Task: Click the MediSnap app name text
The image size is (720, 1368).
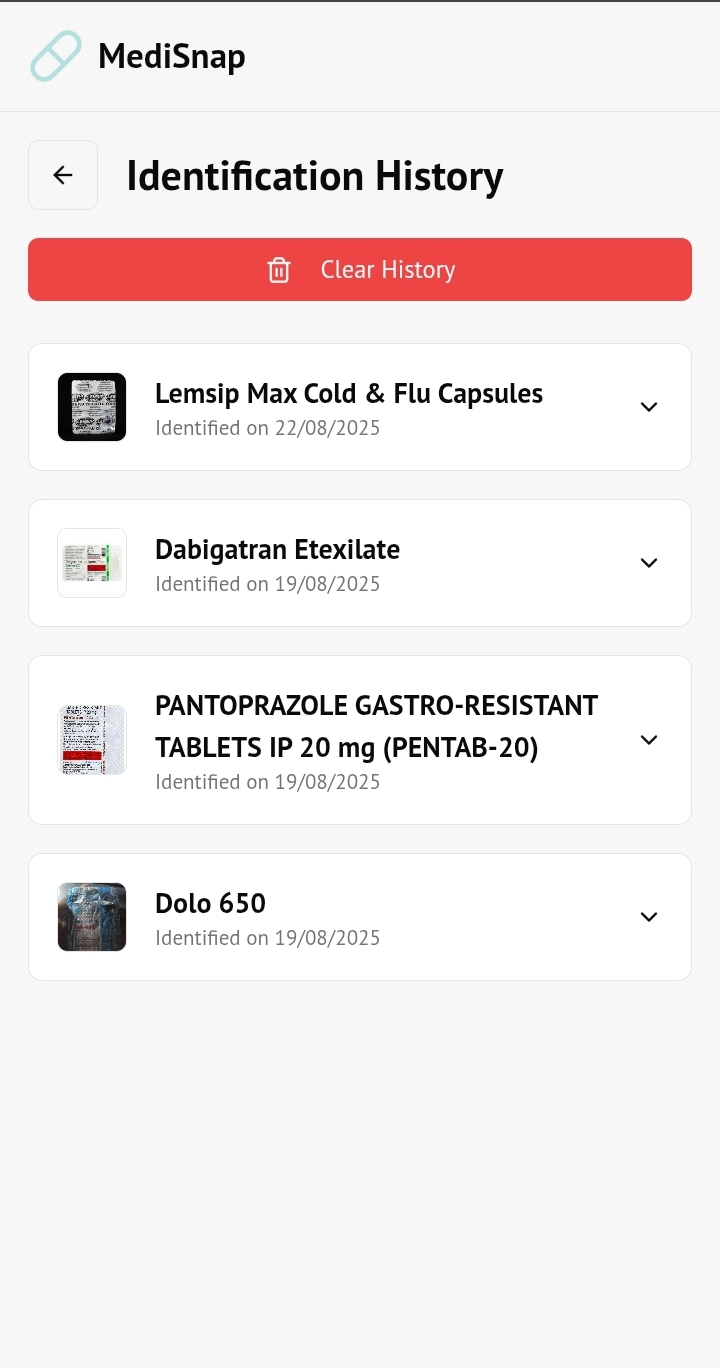Action: [172, 56]
